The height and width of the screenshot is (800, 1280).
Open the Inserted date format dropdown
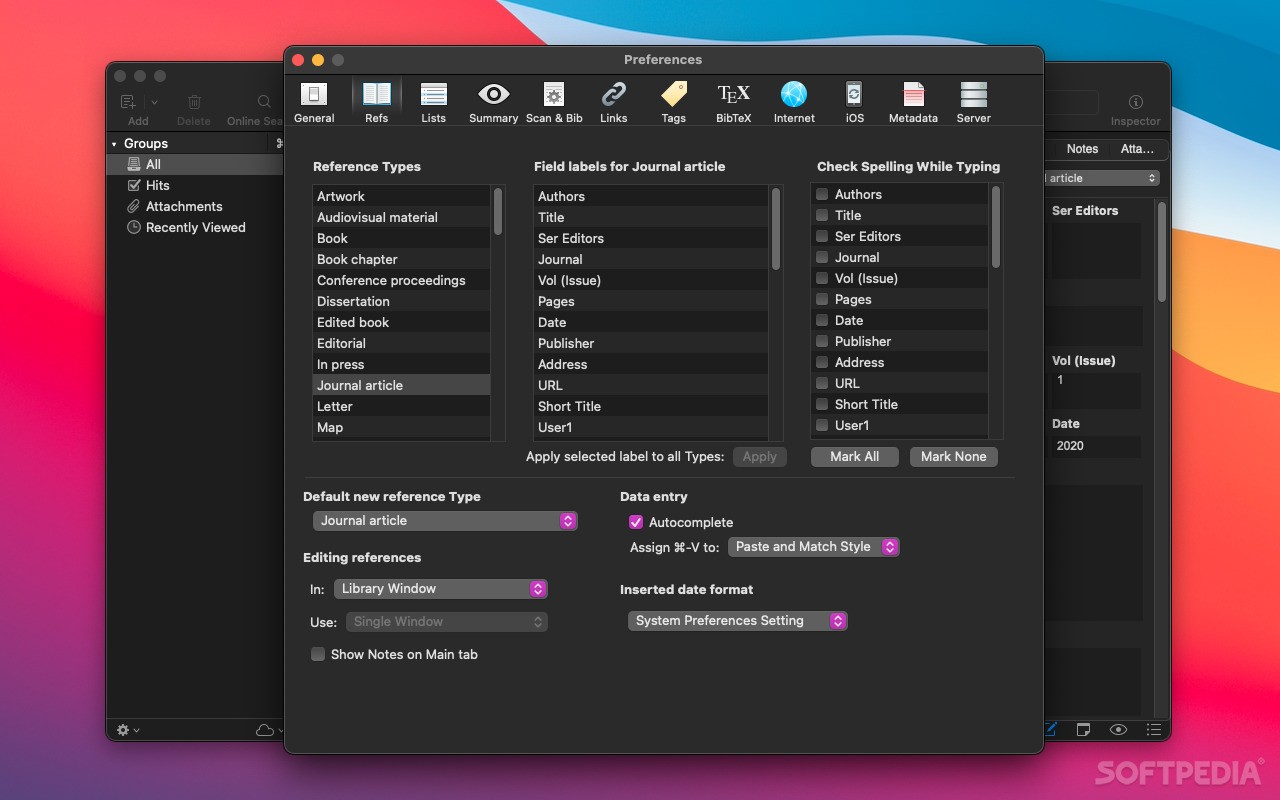point(737,620)
